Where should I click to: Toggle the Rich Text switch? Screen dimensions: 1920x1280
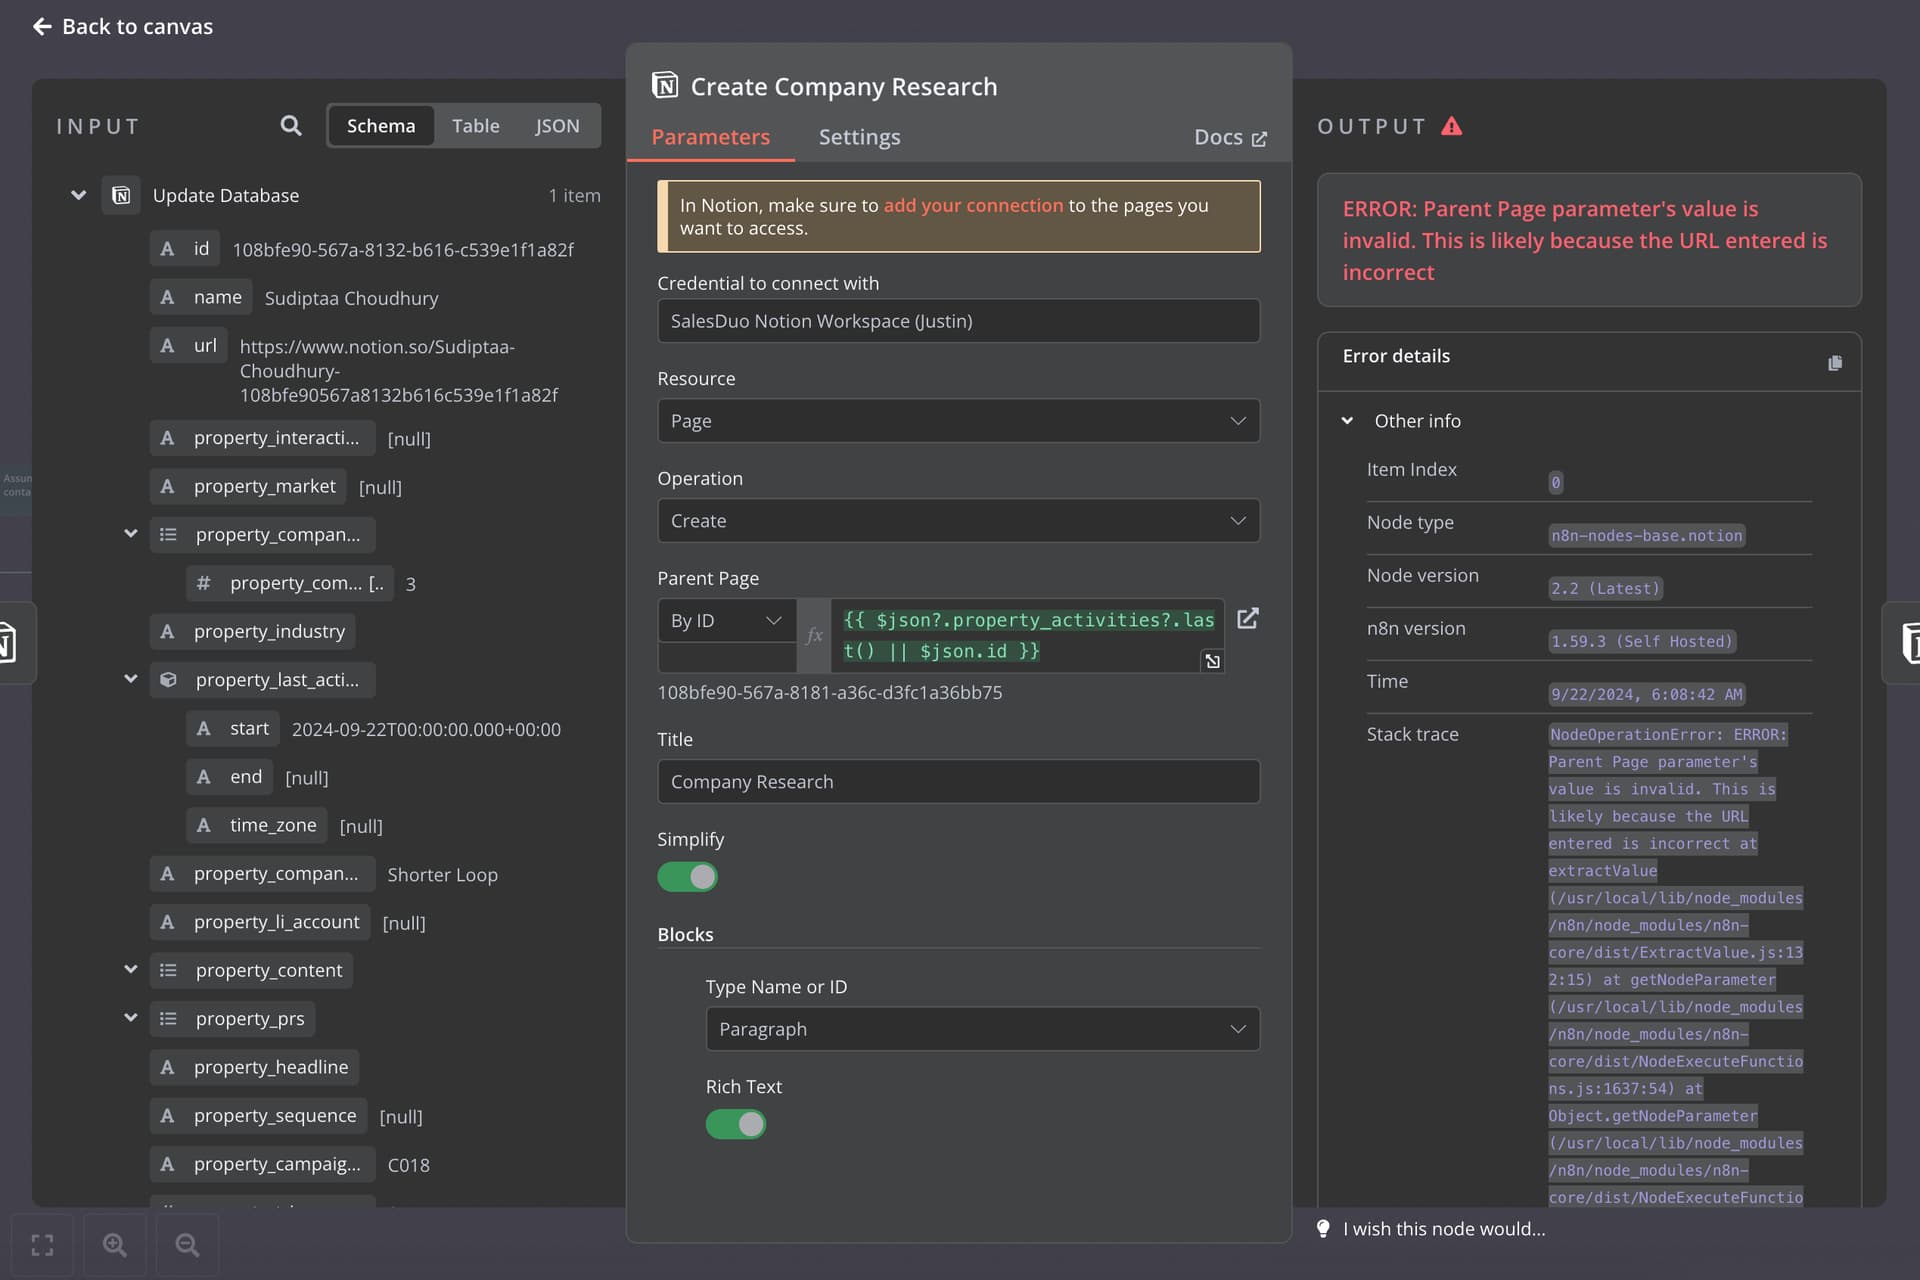735,1124
